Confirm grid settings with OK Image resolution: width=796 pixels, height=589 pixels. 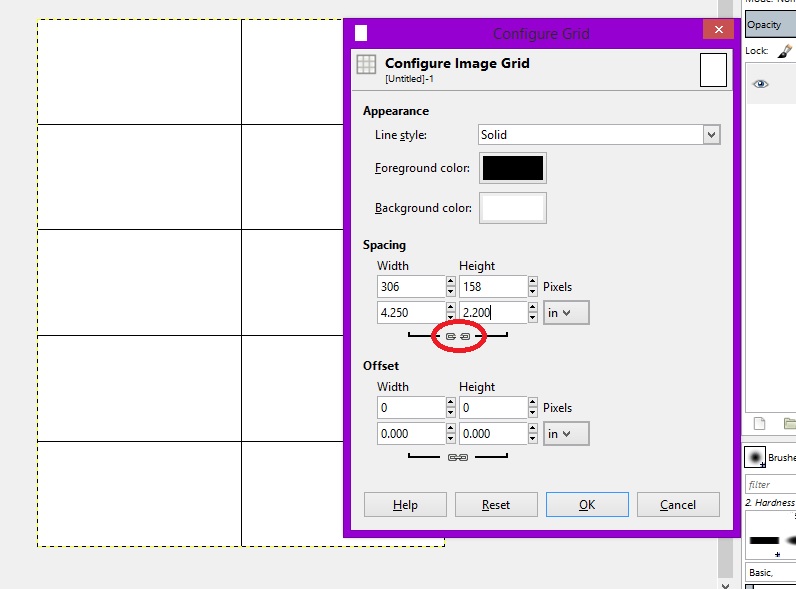(x=587, y=505)
